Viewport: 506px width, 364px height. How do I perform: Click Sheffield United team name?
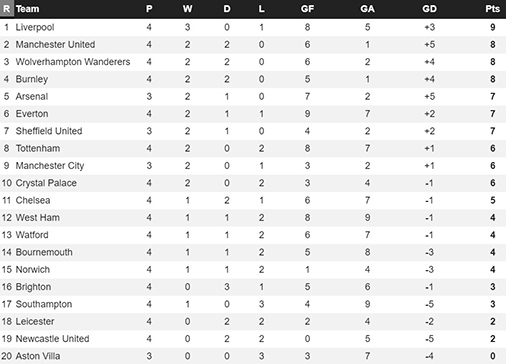(x=49, y=131)
